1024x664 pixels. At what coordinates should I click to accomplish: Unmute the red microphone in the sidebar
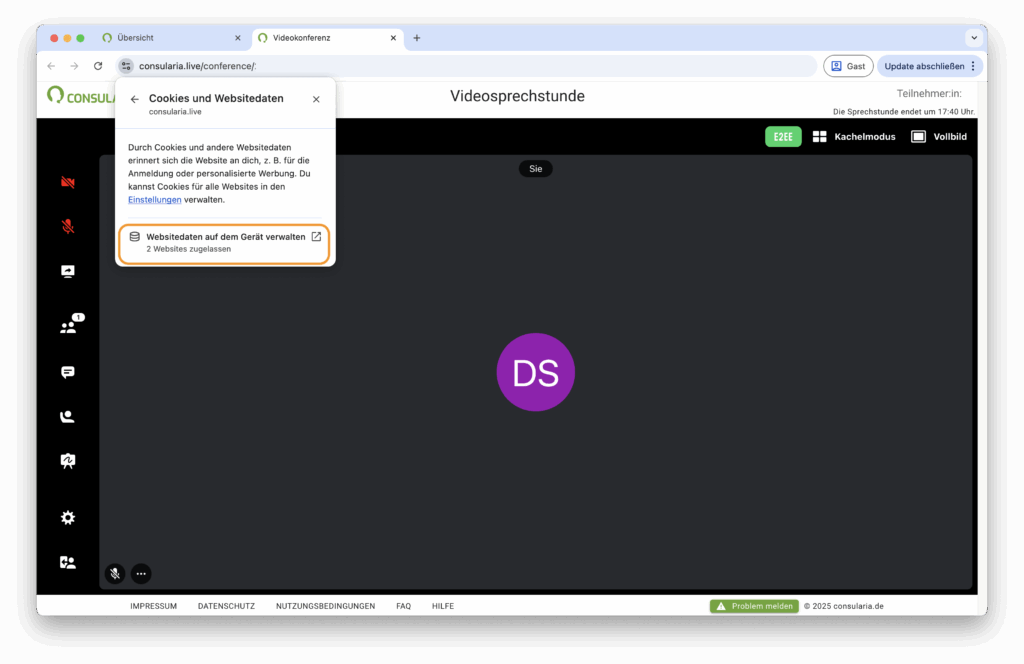68,227
